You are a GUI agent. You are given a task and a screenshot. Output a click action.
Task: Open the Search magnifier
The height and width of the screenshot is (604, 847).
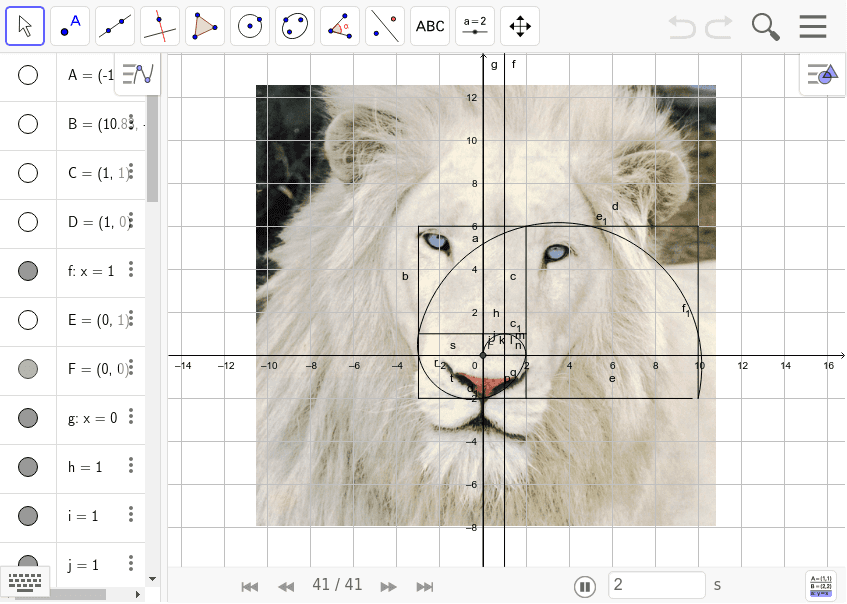(765, 26)
